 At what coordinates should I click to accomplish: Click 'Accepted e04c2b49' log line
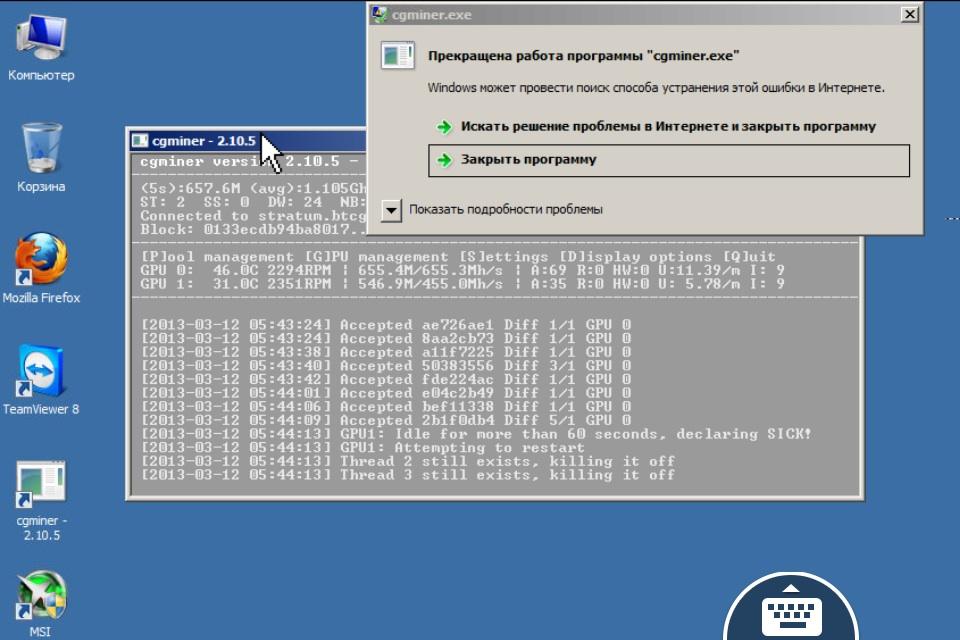pos(386,393)
